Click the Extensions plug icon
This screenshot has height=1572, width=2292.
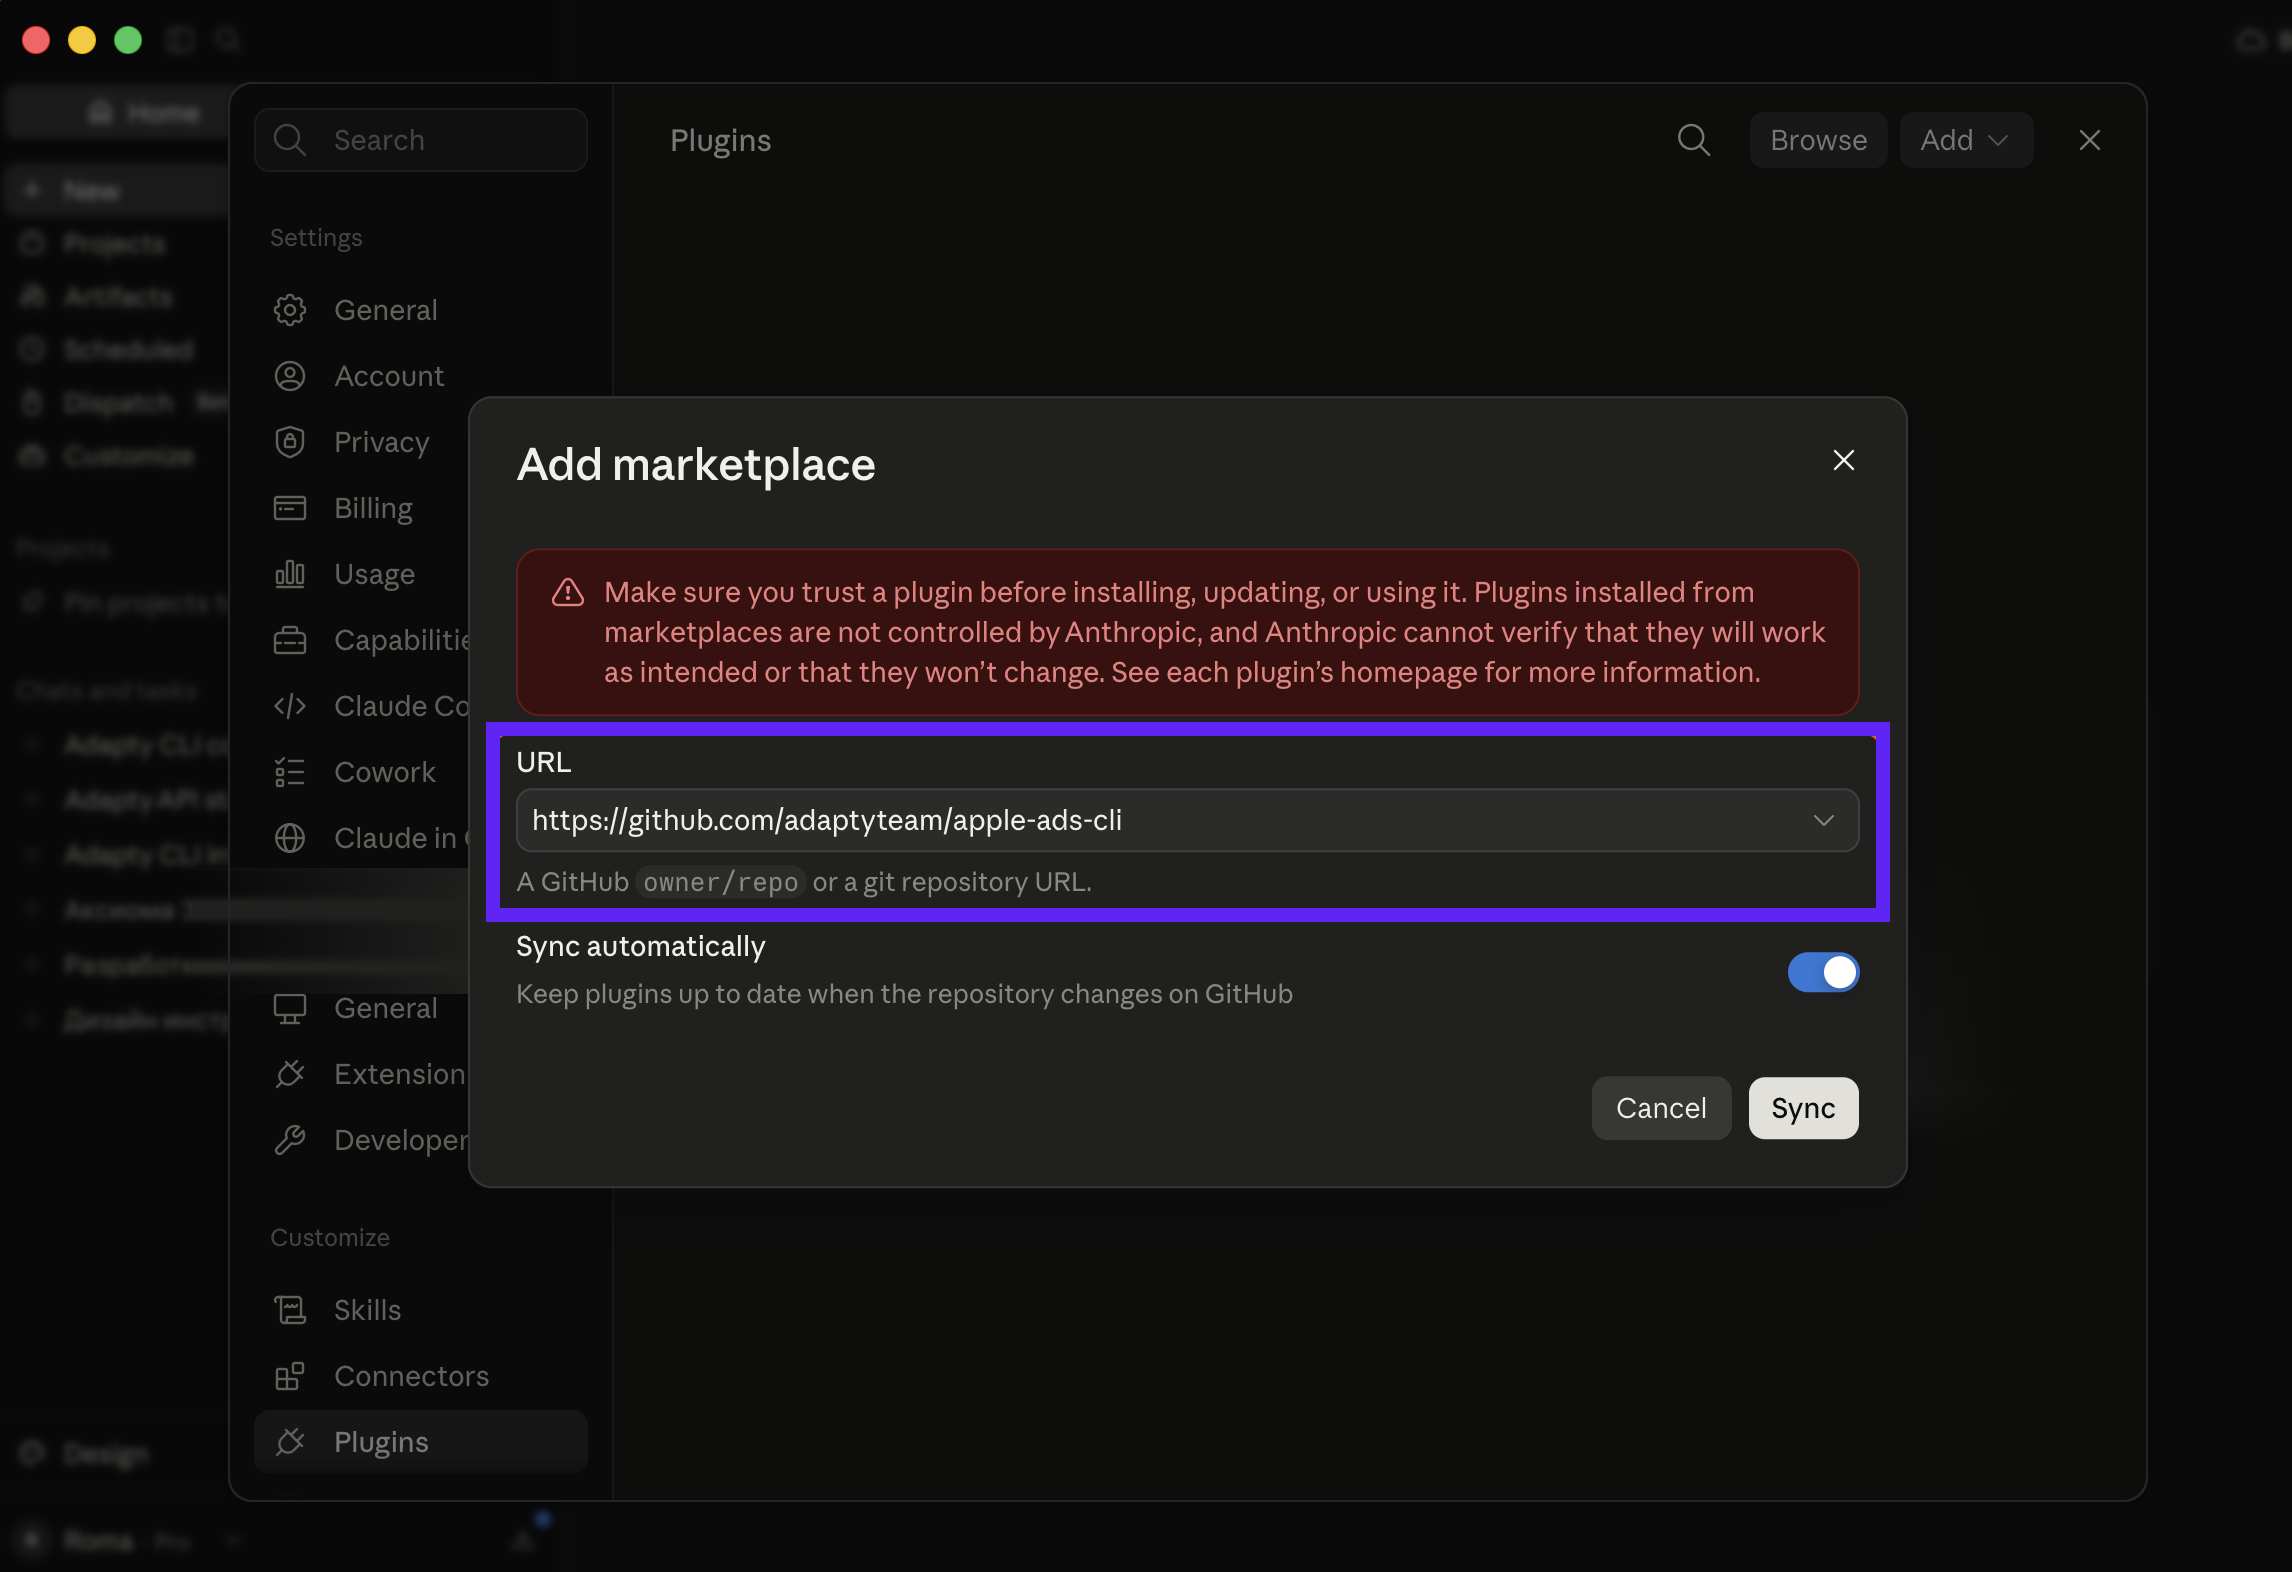pos(290,1074)
